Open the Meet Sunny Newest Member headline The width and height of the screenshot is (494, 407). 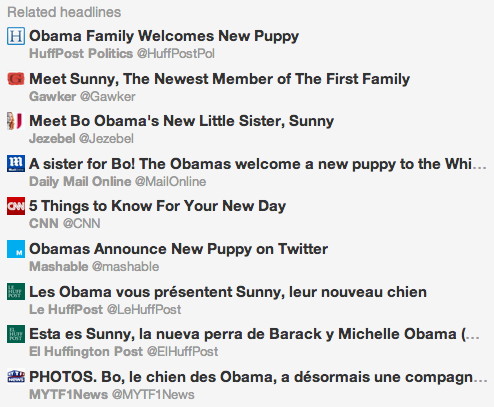219,79
